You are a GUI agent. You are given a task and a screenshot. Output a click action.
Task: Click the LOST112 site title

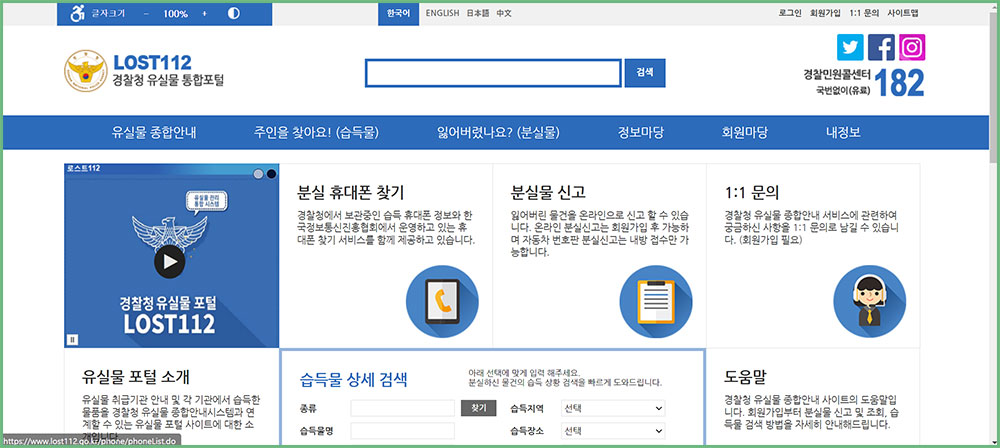point(152,63)
